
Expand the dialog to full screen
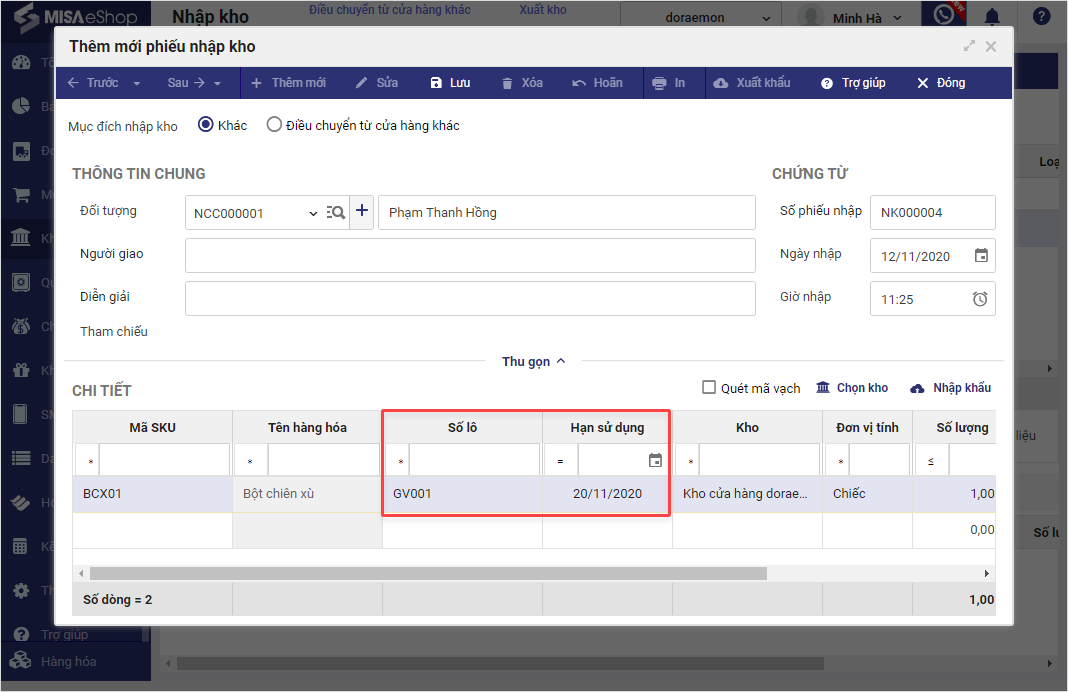[x=969, y=46]
